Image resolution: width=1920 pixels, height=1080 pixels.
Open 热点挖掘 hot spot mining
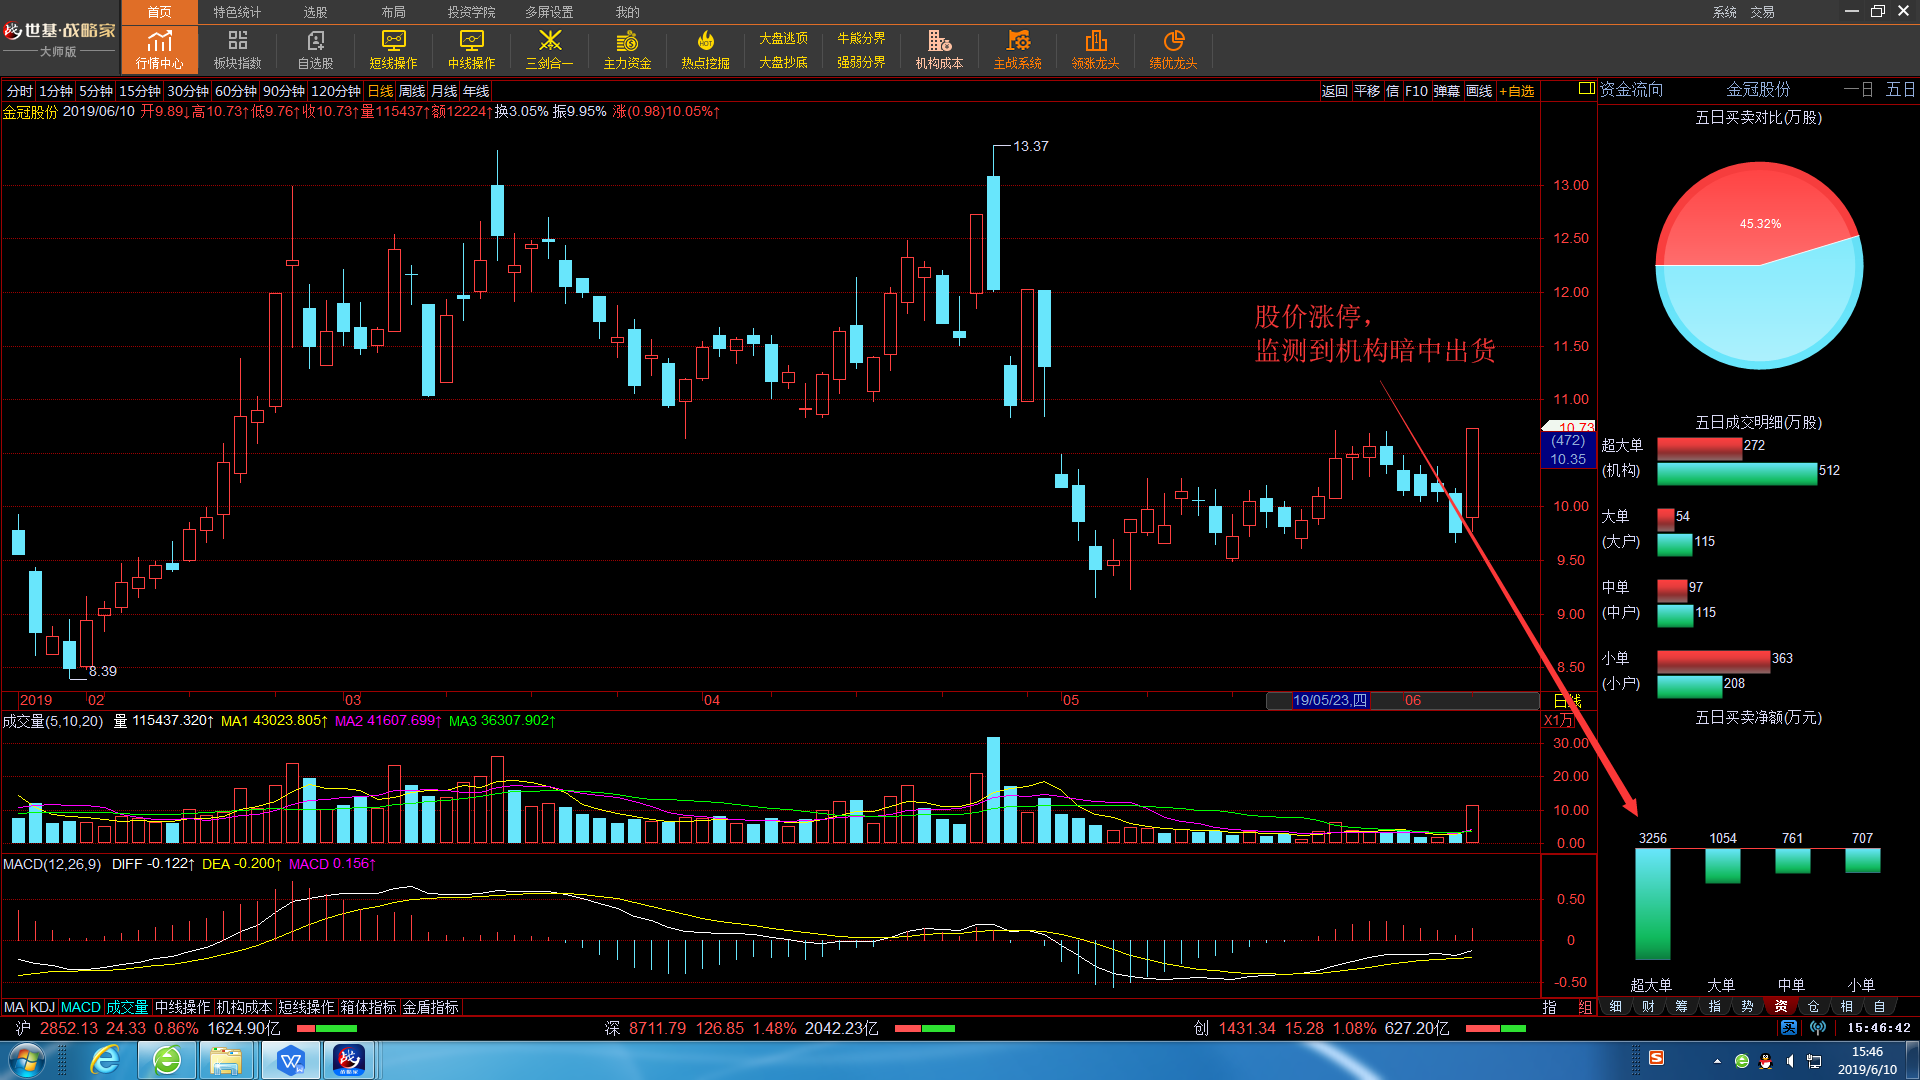coord(705,49)
